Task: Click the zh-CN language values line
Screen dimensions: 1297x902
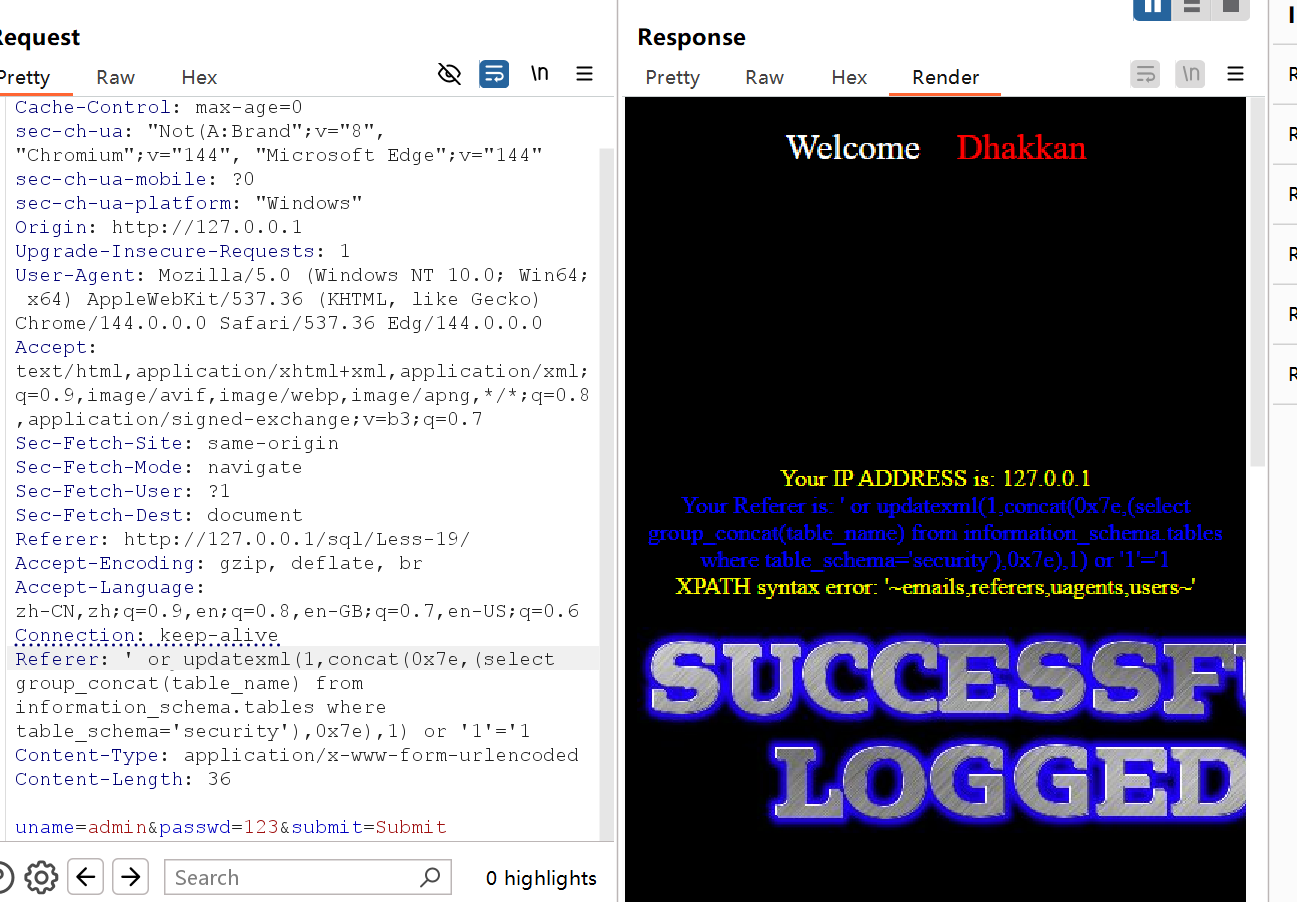Action: pos(296,611)
